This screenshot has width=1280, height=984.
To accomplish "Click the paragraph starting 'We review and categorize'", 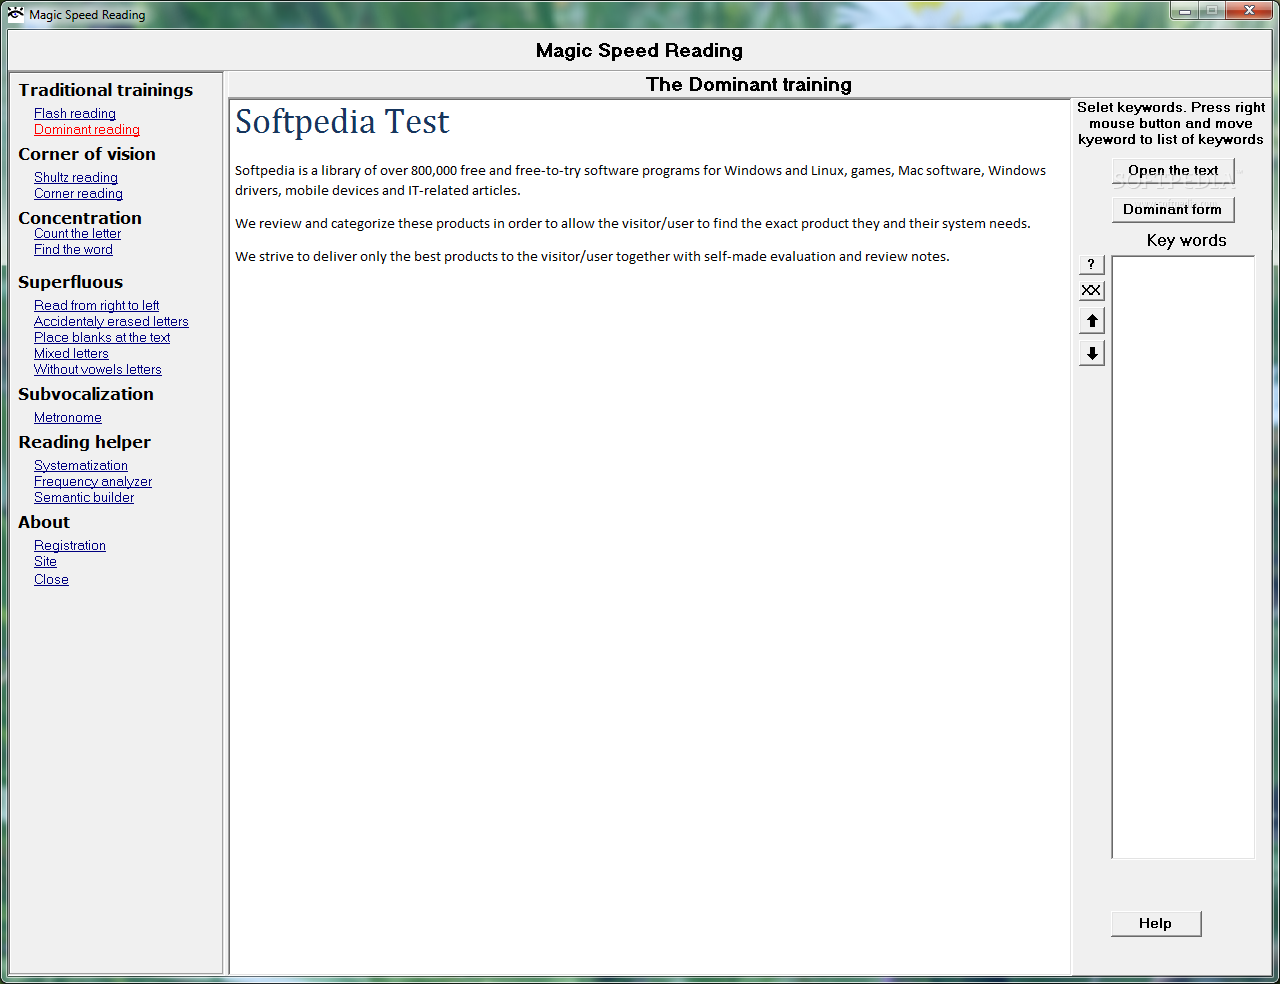I will pos(633,224).
